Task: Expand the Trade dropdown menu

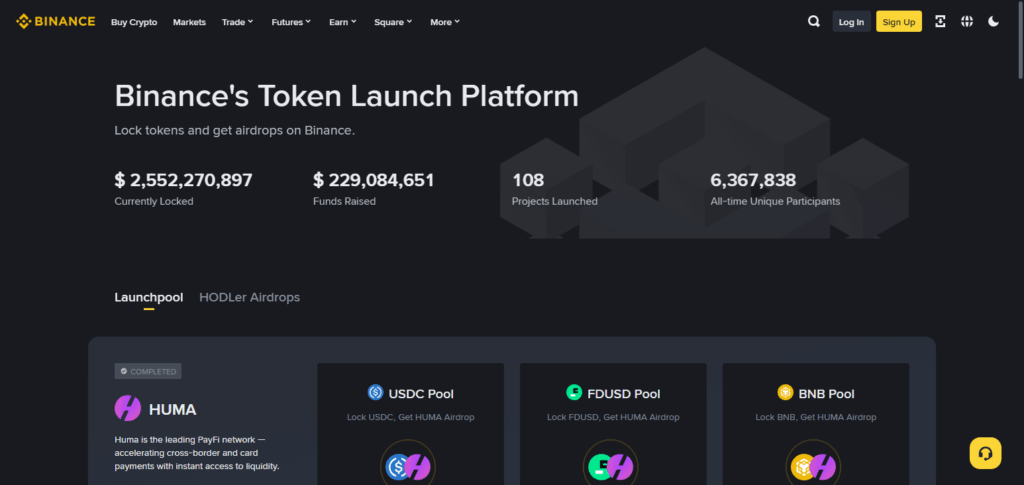Action: [237, 22]
